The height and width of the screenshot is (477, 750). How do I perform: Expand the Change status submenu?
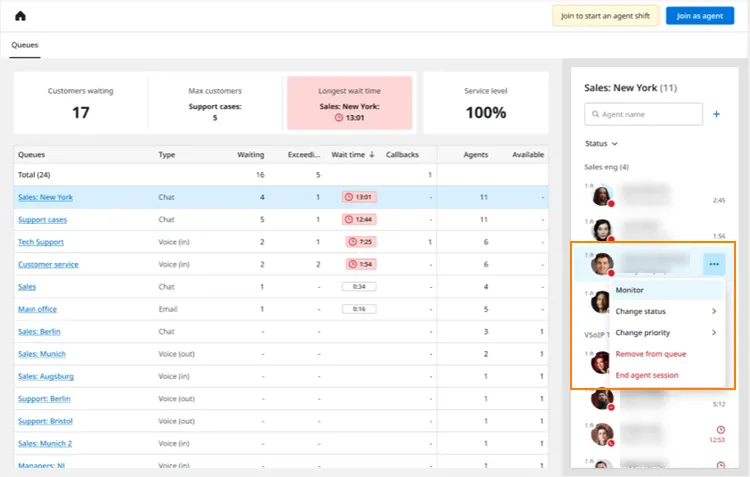click(x=667, y=311)
